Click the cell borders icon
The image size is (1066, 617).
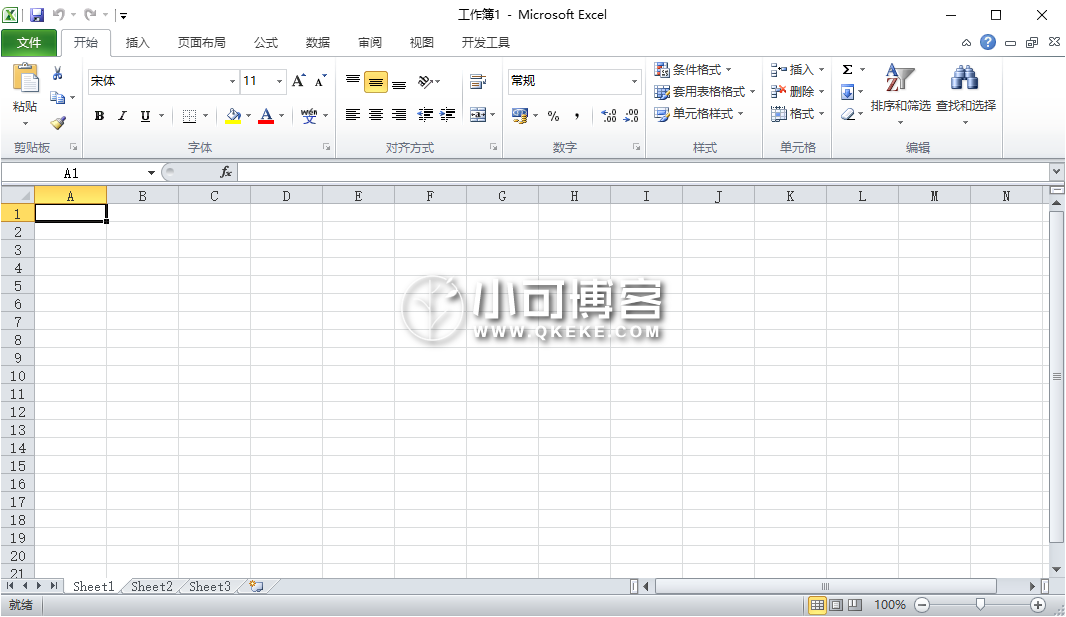[190, 116]
